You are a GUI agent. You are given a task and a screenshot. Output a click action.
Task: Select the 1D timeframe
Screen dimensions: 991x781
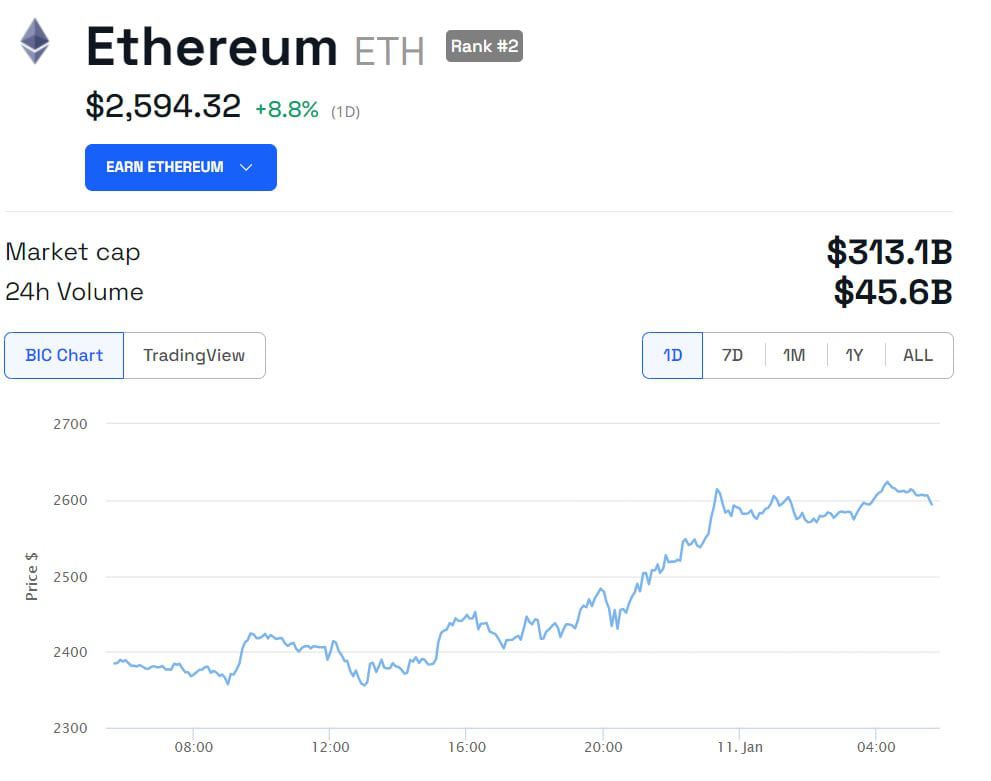coord(672,355)
